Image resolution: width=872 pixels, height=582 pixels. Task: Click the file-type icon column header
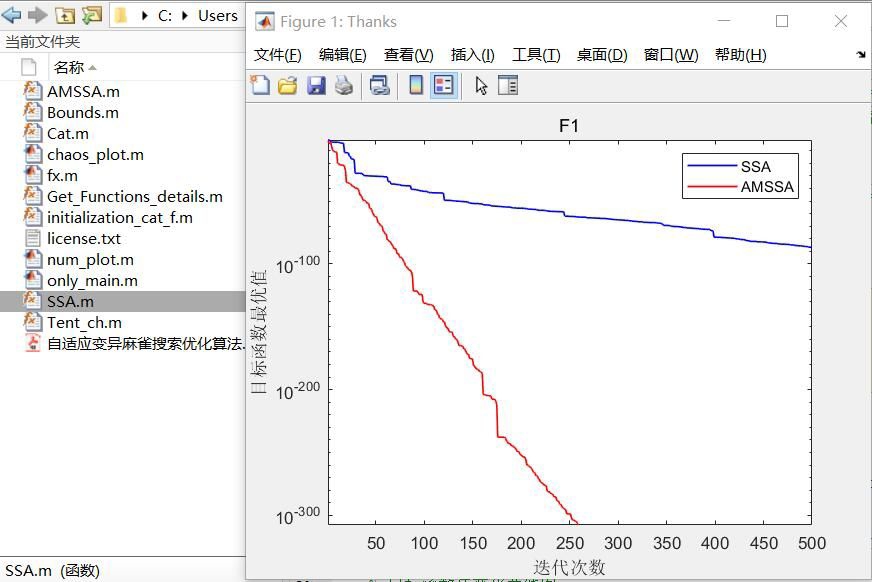point(28,67)
